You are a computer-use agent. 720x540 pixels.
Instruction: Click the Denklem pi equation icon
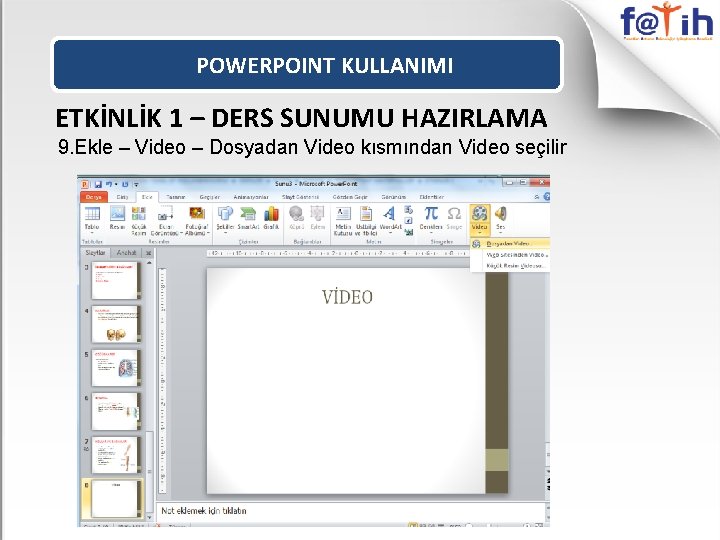[431, 214]
